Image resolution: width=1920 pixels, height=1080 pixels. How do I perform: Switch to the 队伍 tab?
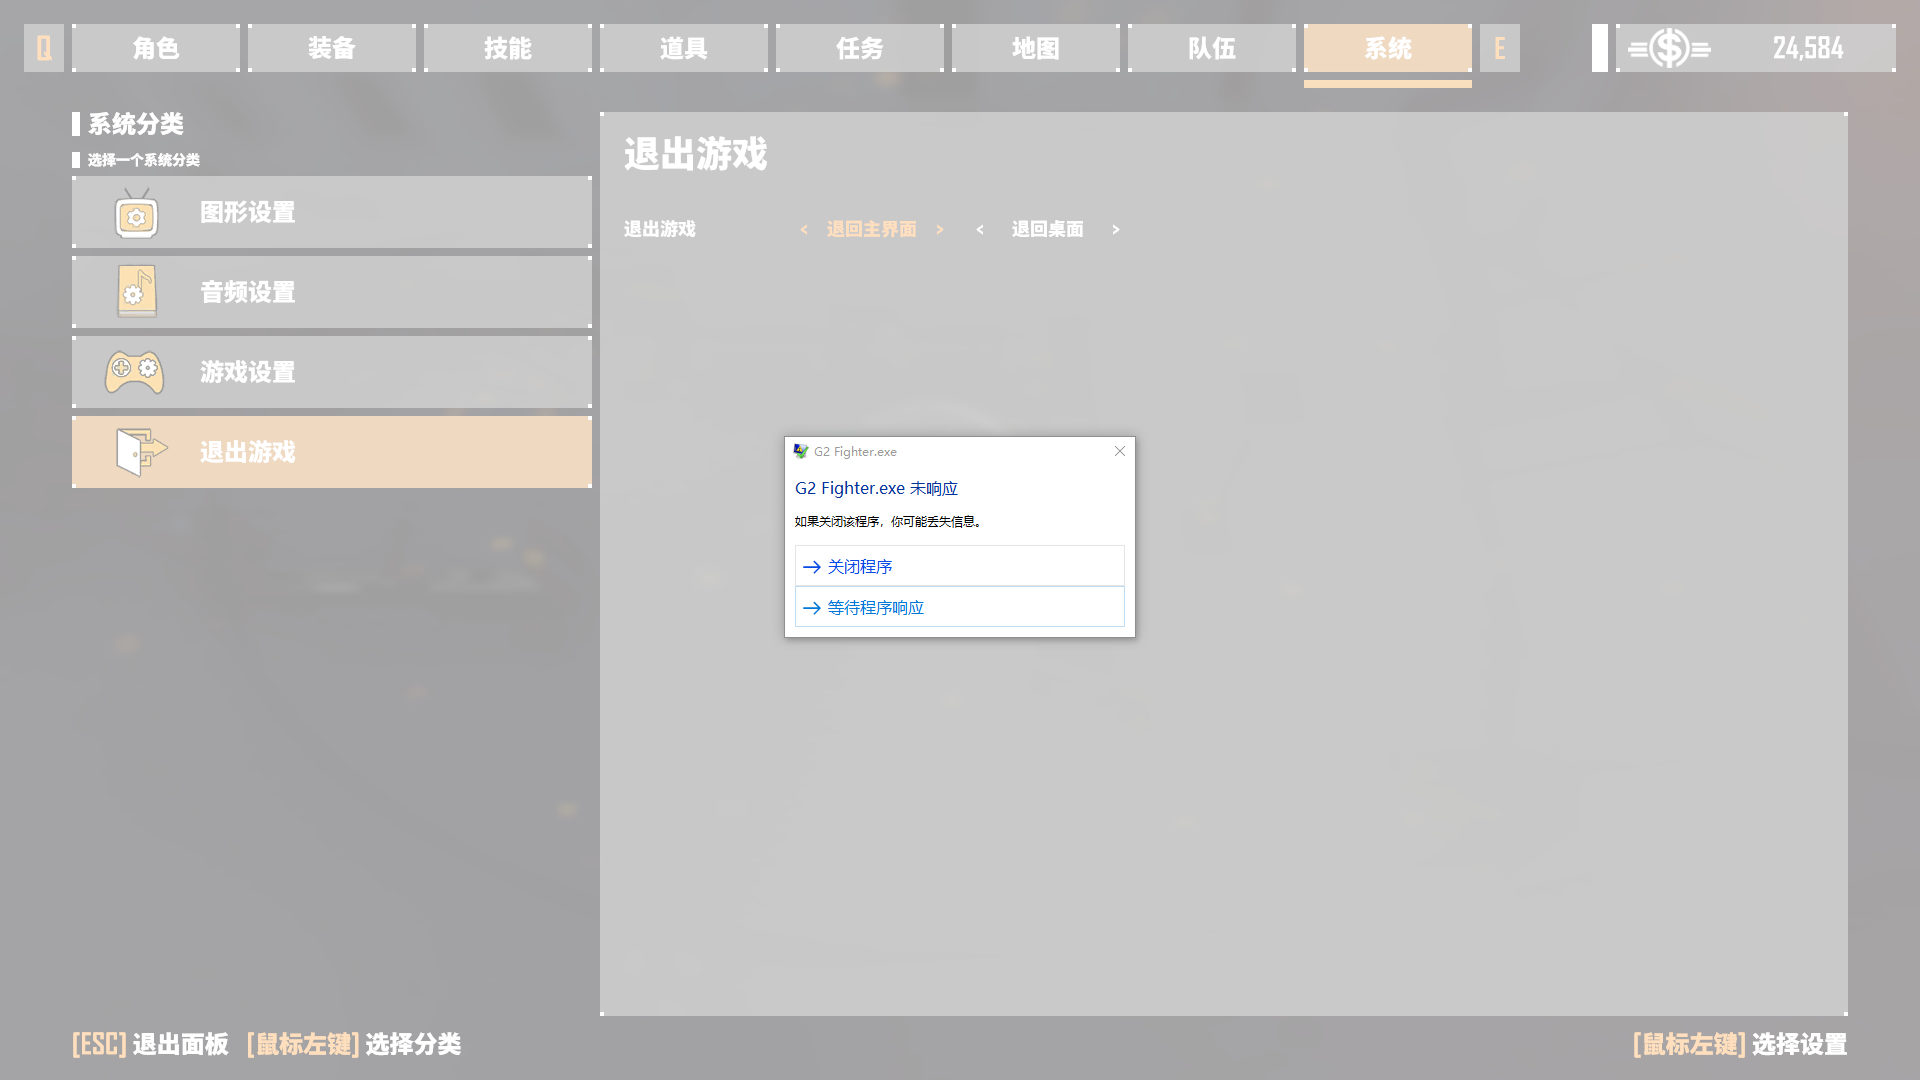[1212, 48]
